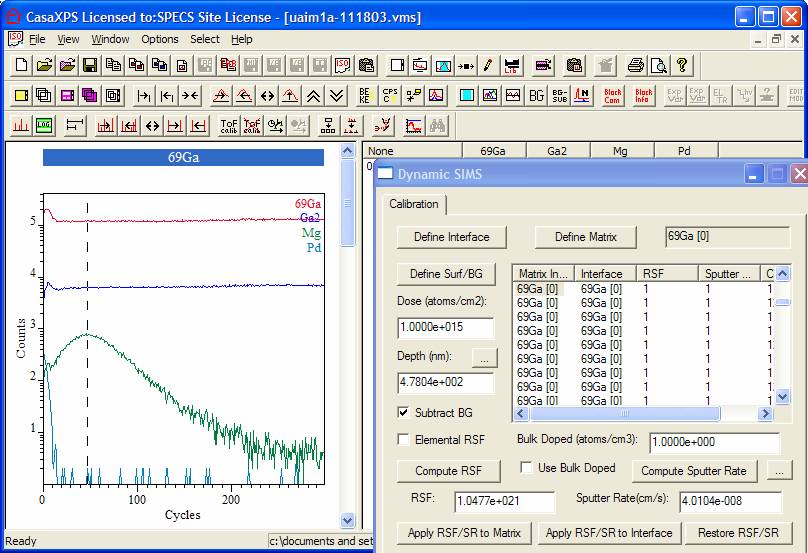Image resolution: width=808 pixels, height=553 pixels.
Task: Click the ellipsis button beside Depth (nm)
Action: click(483, 356)
